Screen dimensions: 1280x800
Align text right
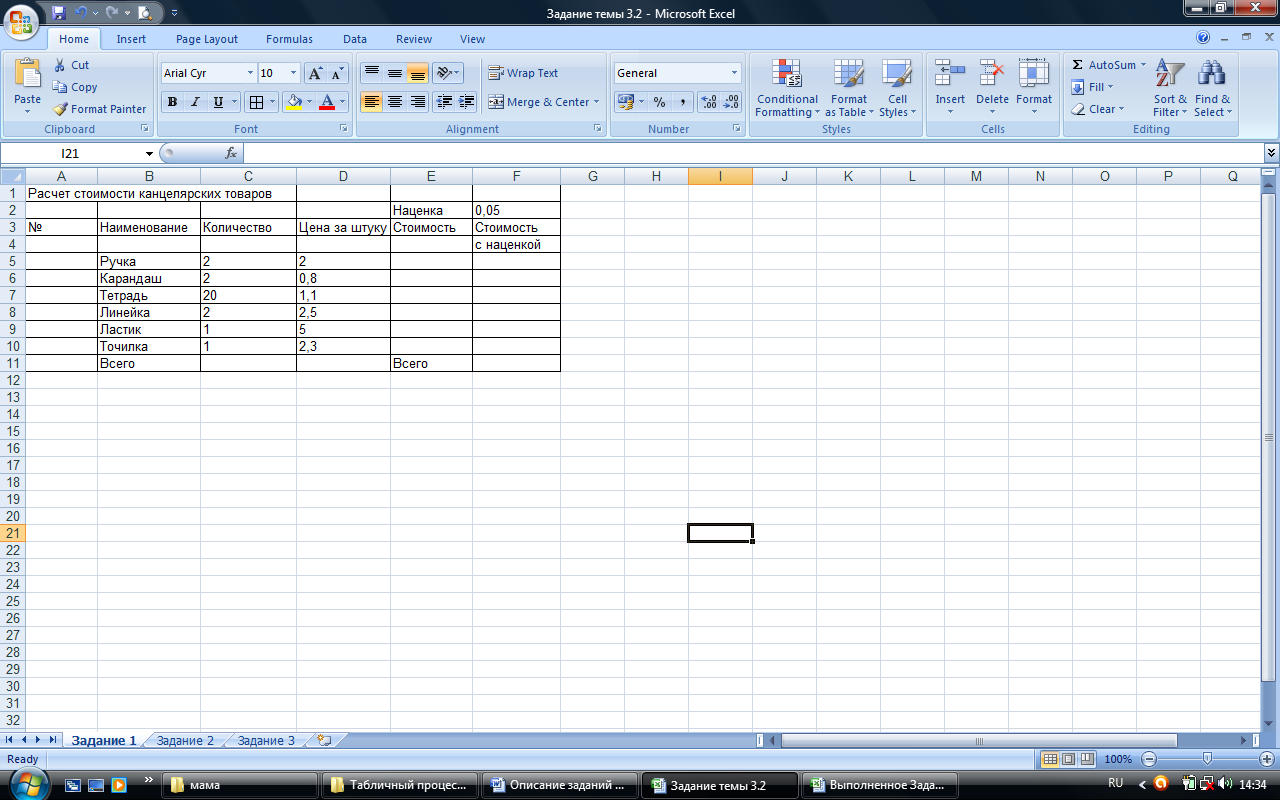(x=417, y=102)
